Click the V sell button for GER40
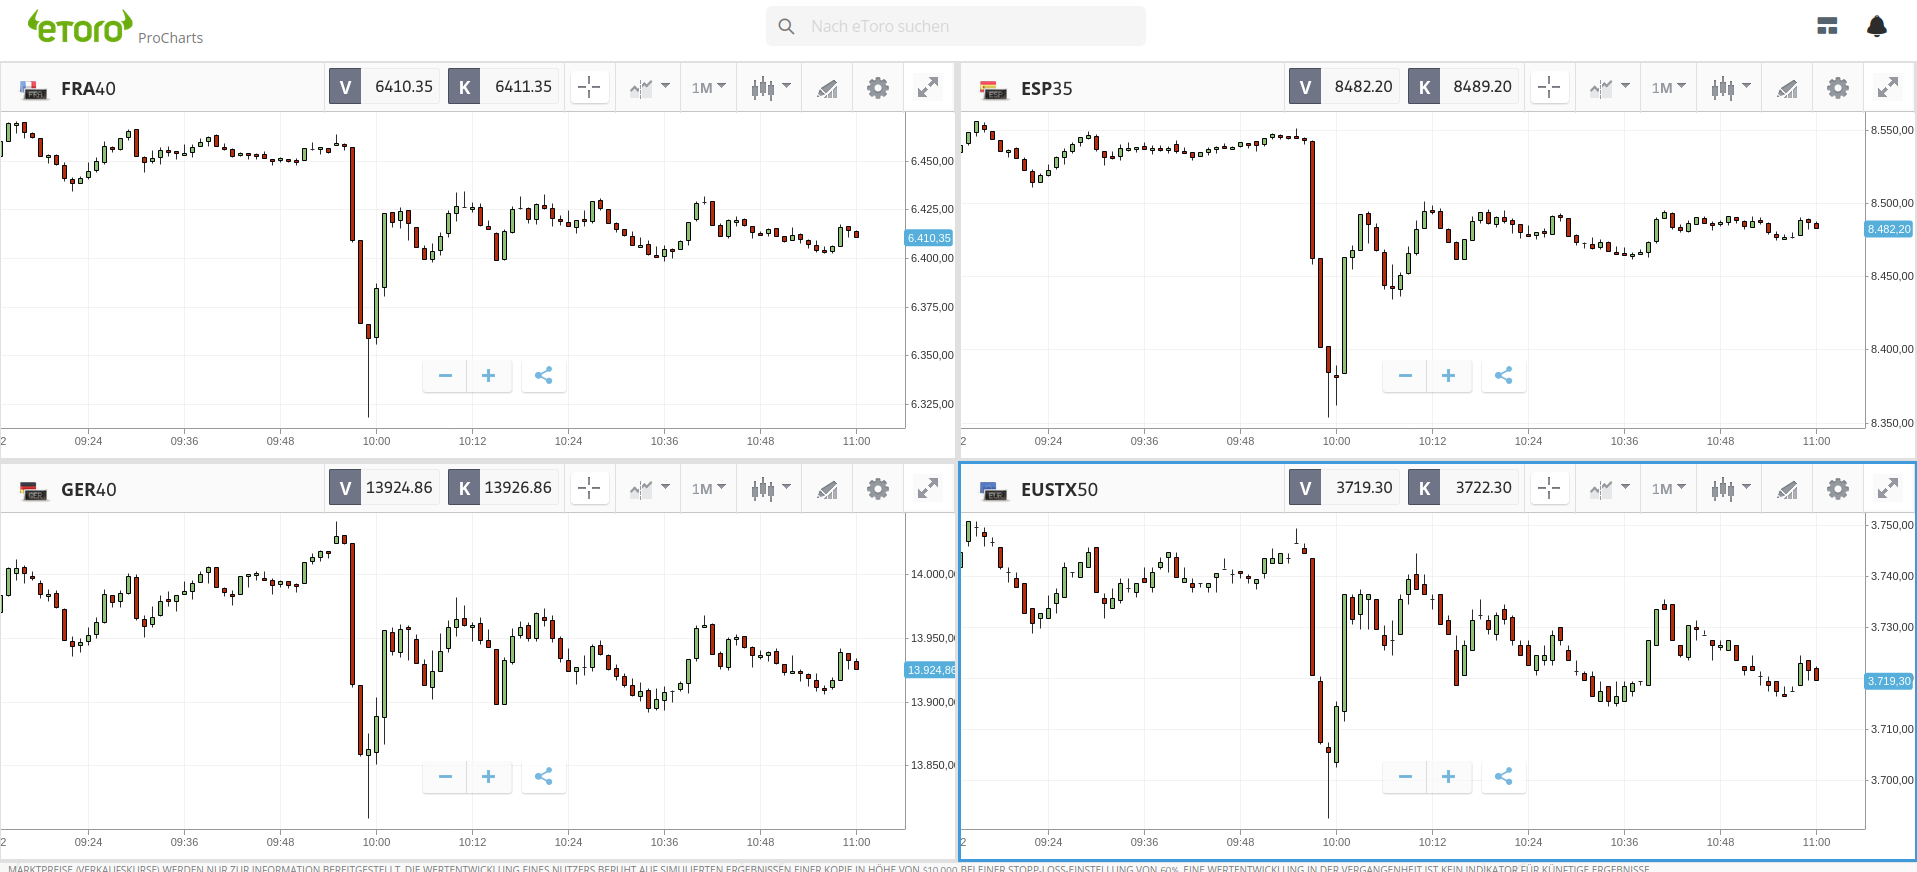 pyautogui.click(x=345, y=488)
